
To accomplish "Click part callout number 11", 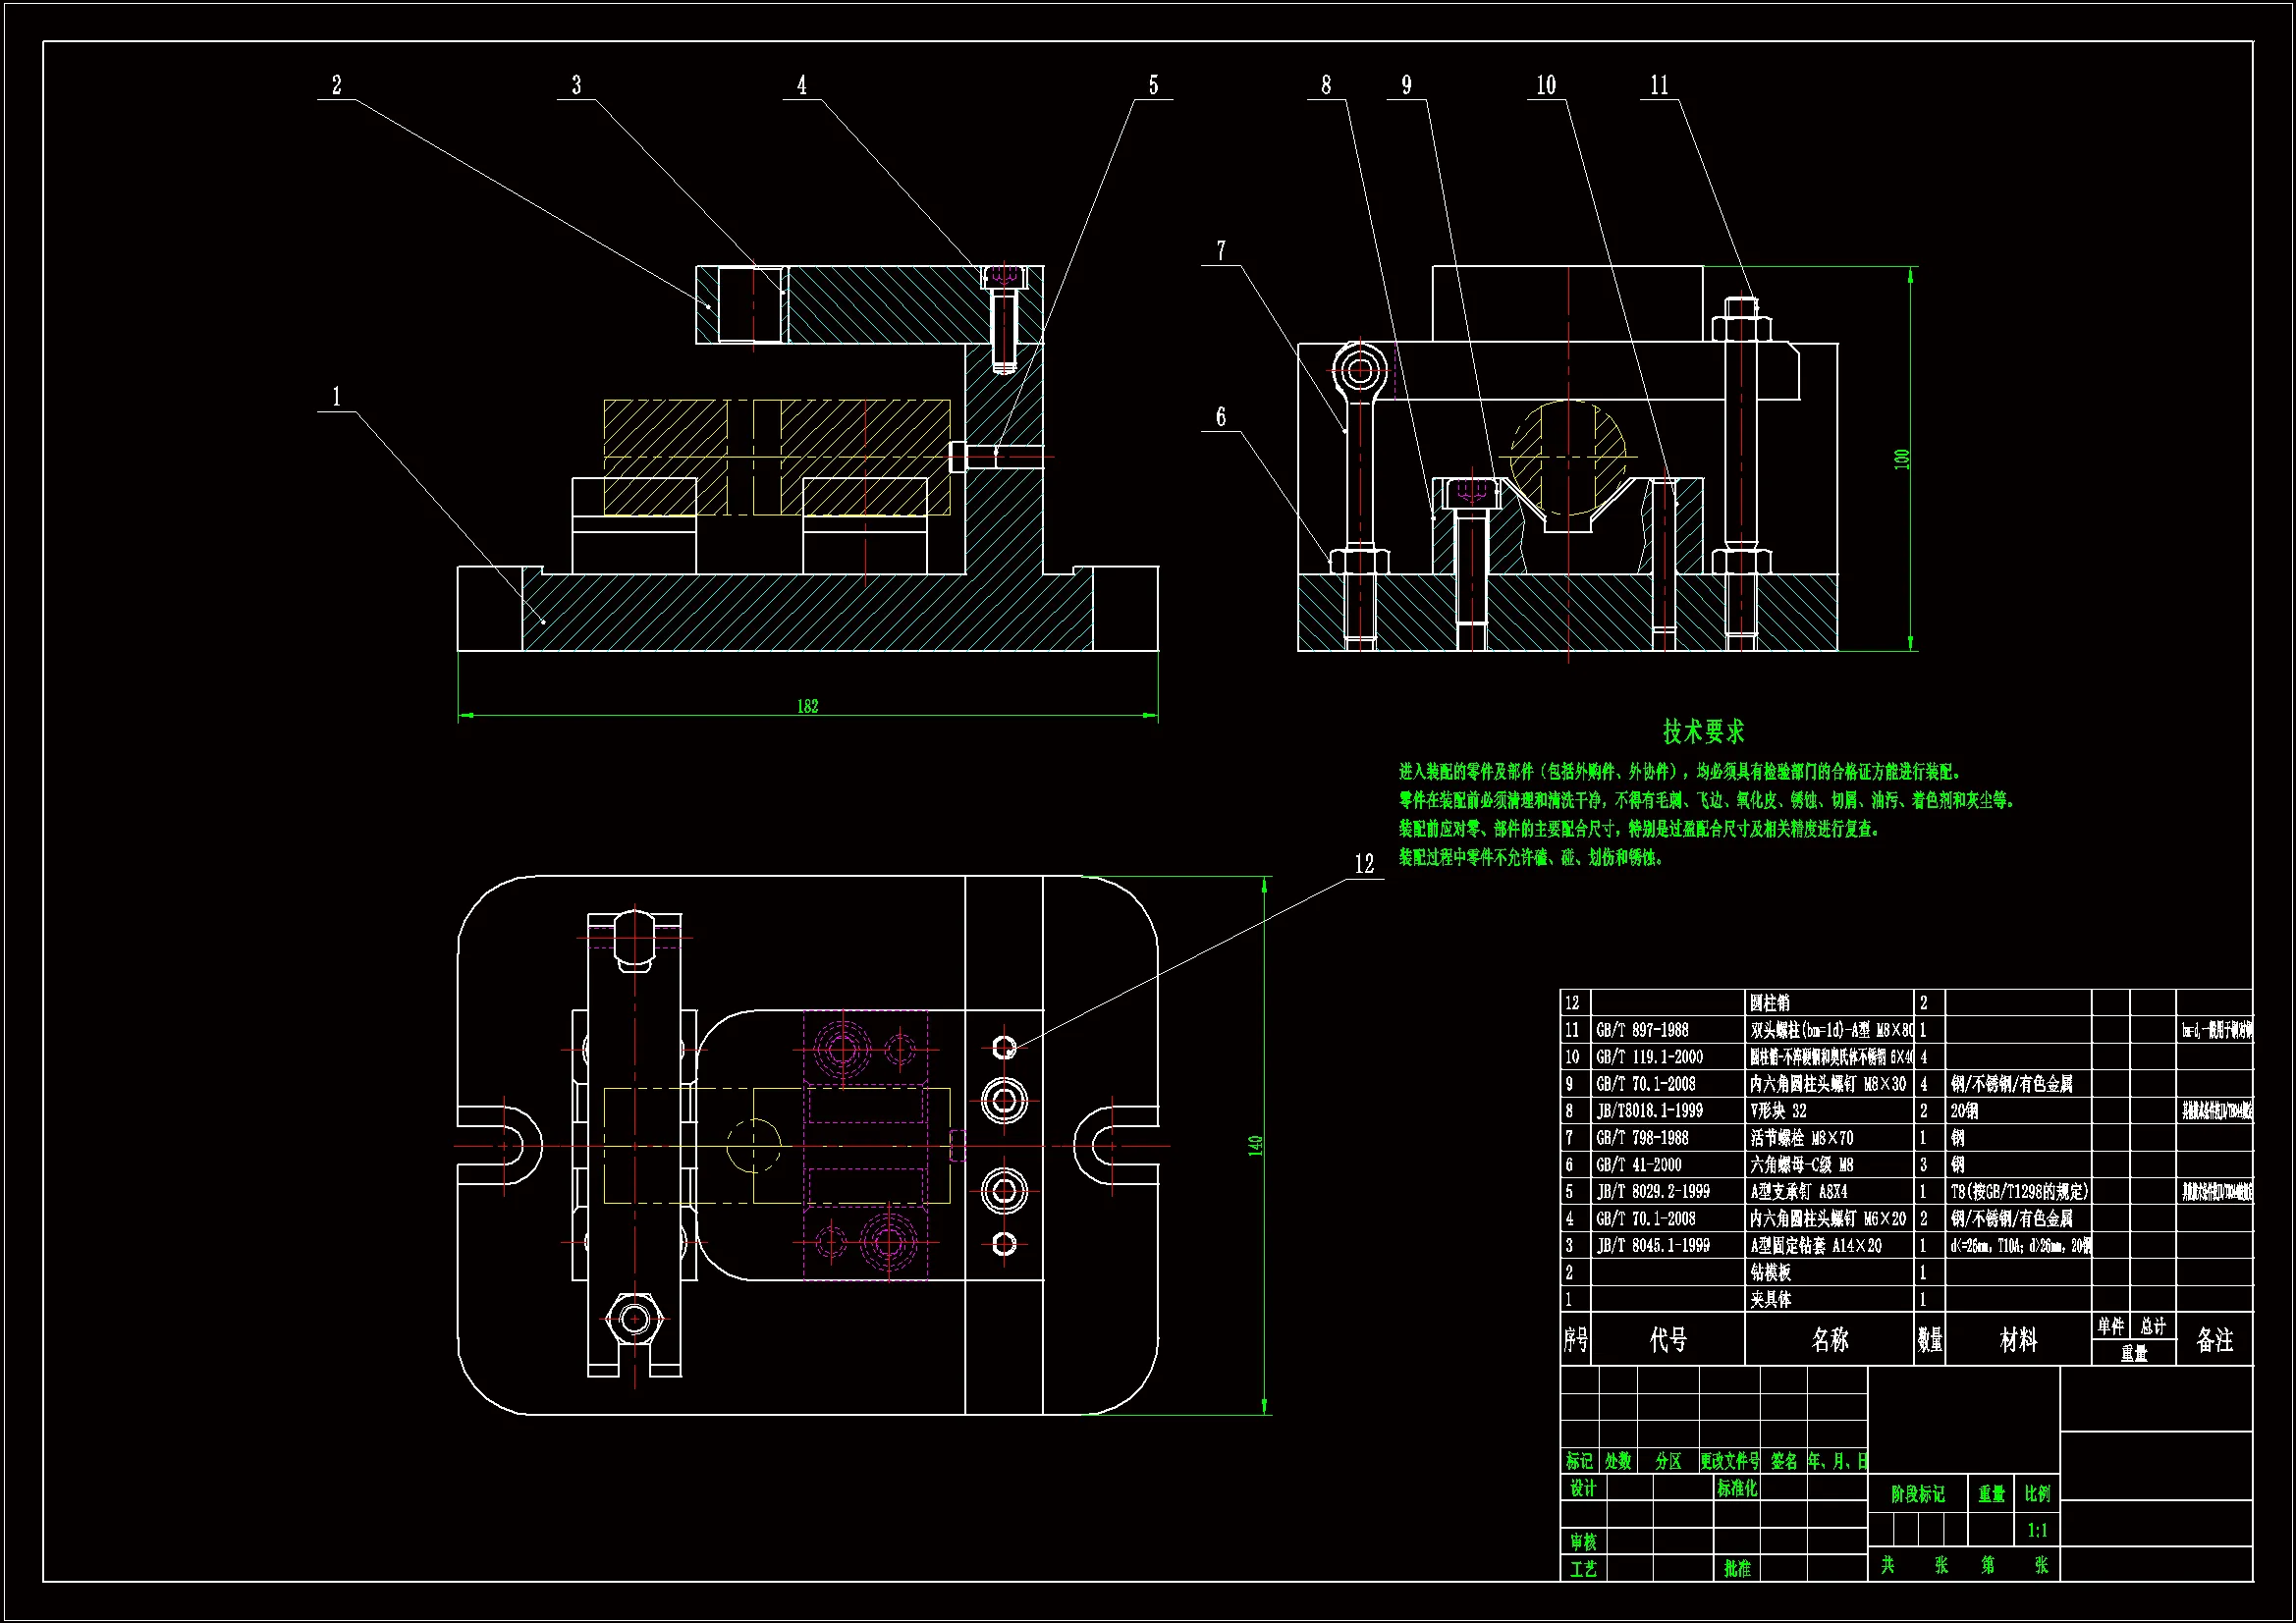I will (1659, 86).
